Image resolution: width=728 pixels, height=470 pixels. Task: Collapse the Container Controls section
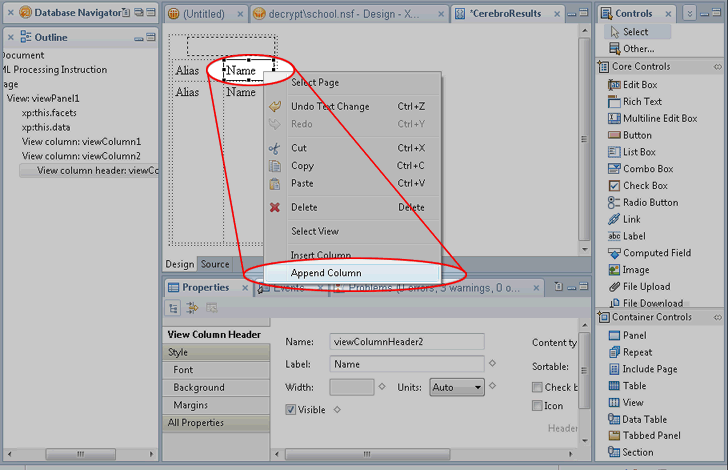coord(718,318)
